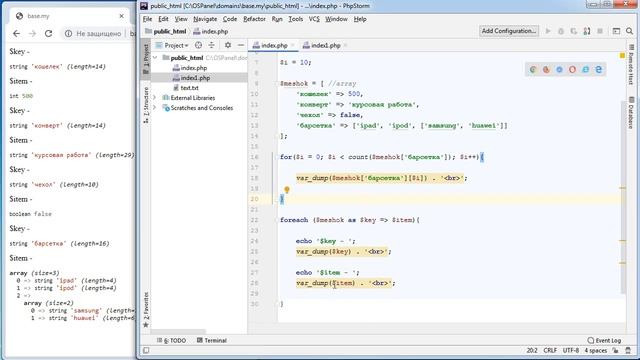Click the Stop toolbar icon
The width and height of the screenshot is (640, 360).
600,31
